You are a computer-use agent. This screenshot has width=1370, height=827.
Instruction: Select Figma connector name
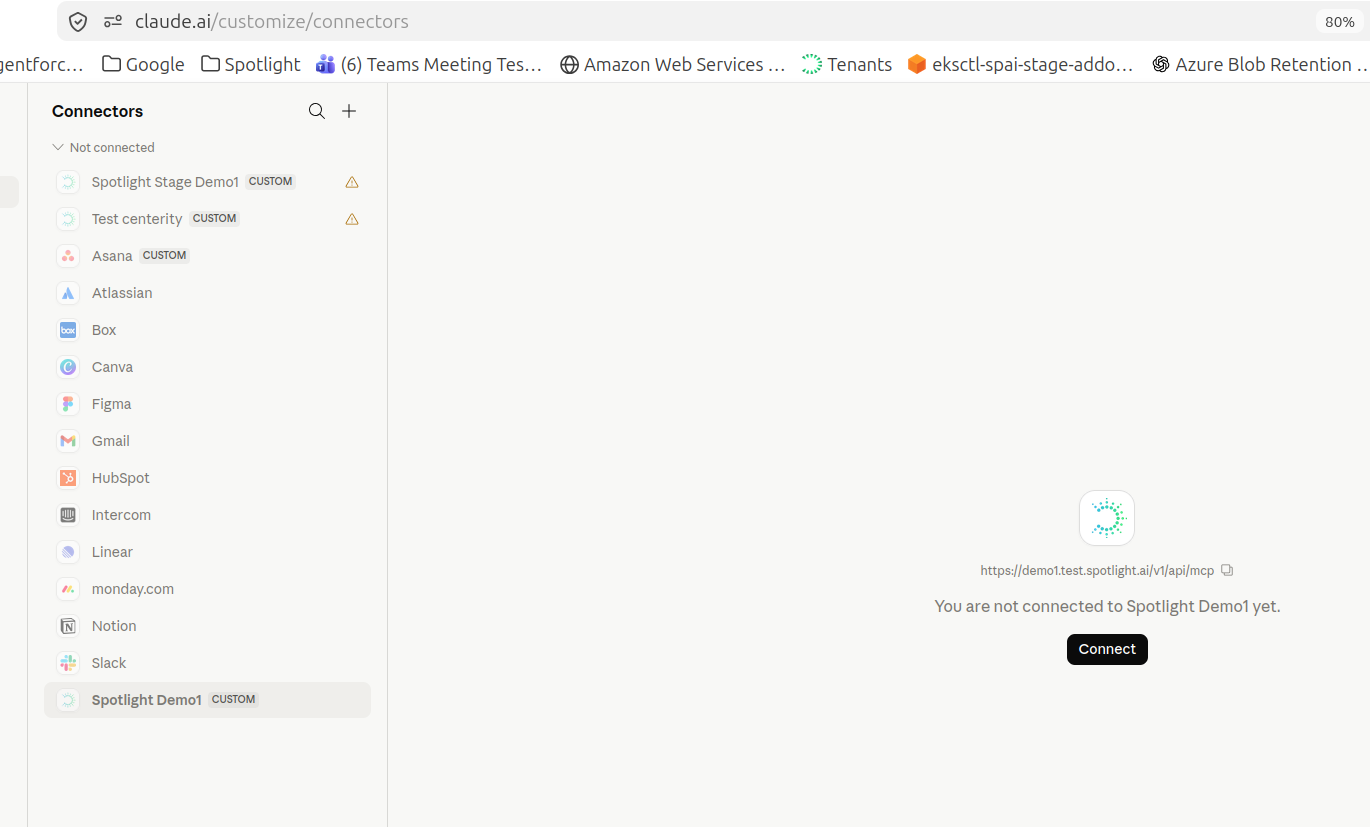pos(111,404)
